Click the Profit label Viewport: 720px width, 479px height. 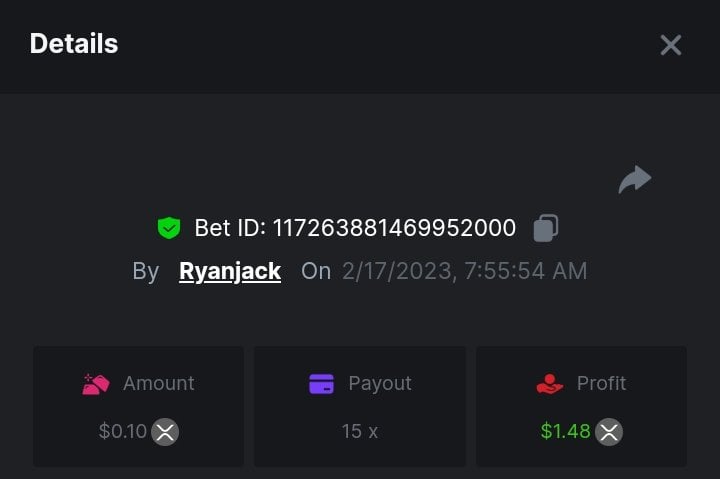(601, 383)
